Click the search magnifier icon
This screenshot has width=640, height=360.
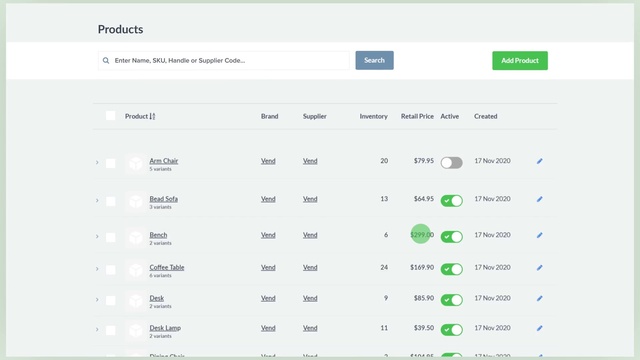click(106, 60)
